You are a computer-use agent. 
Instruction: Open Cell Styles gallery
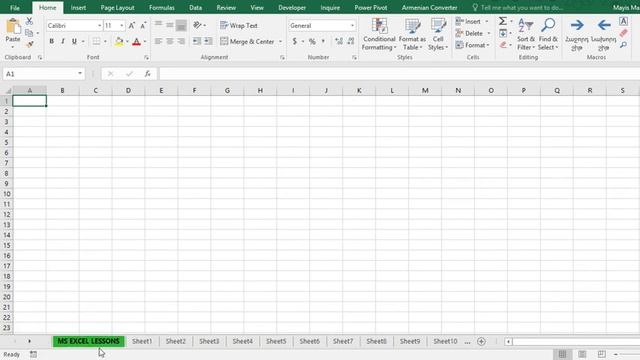point(438,34)
